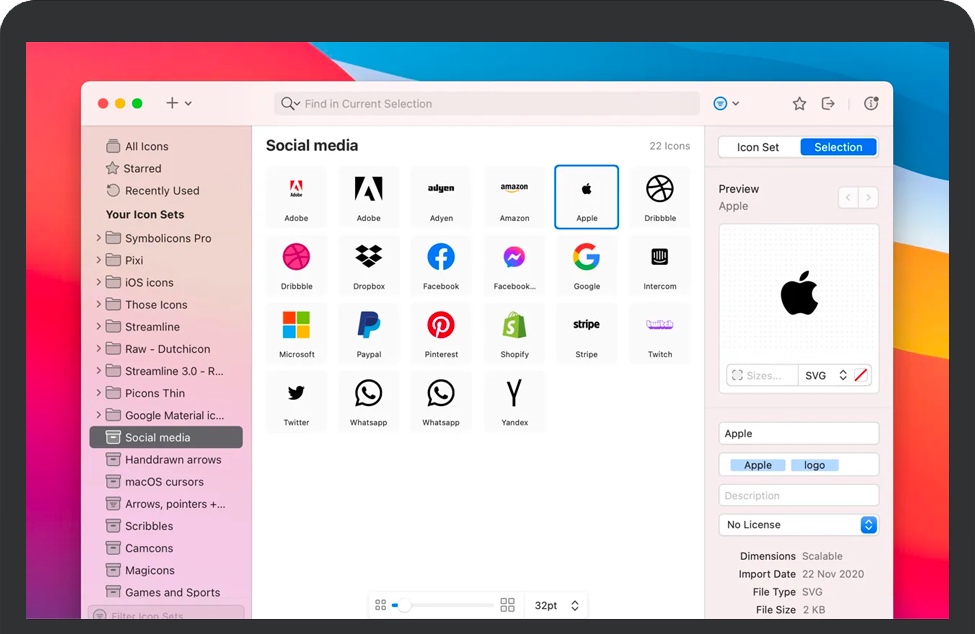Screen dimensions: 975x634
Task: Click the star favorites icon in toolbar
Action: point(799,104)
